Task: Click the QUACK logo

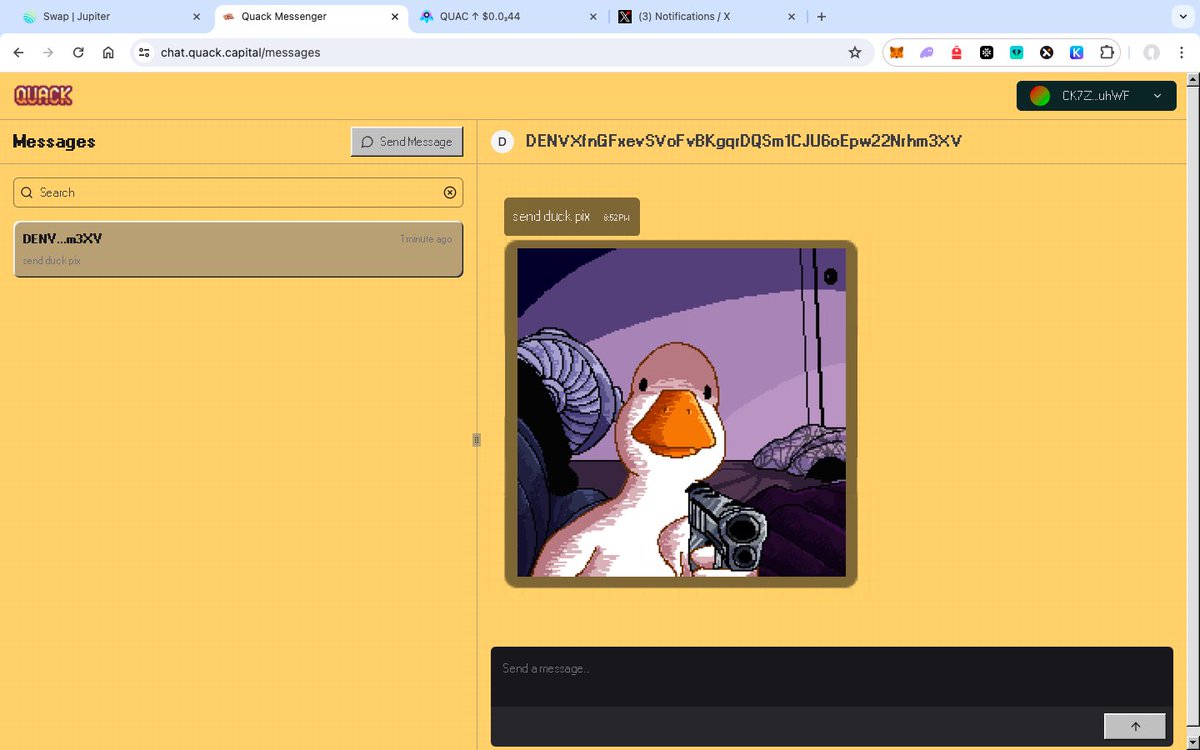Action: (x=43, y=95)
